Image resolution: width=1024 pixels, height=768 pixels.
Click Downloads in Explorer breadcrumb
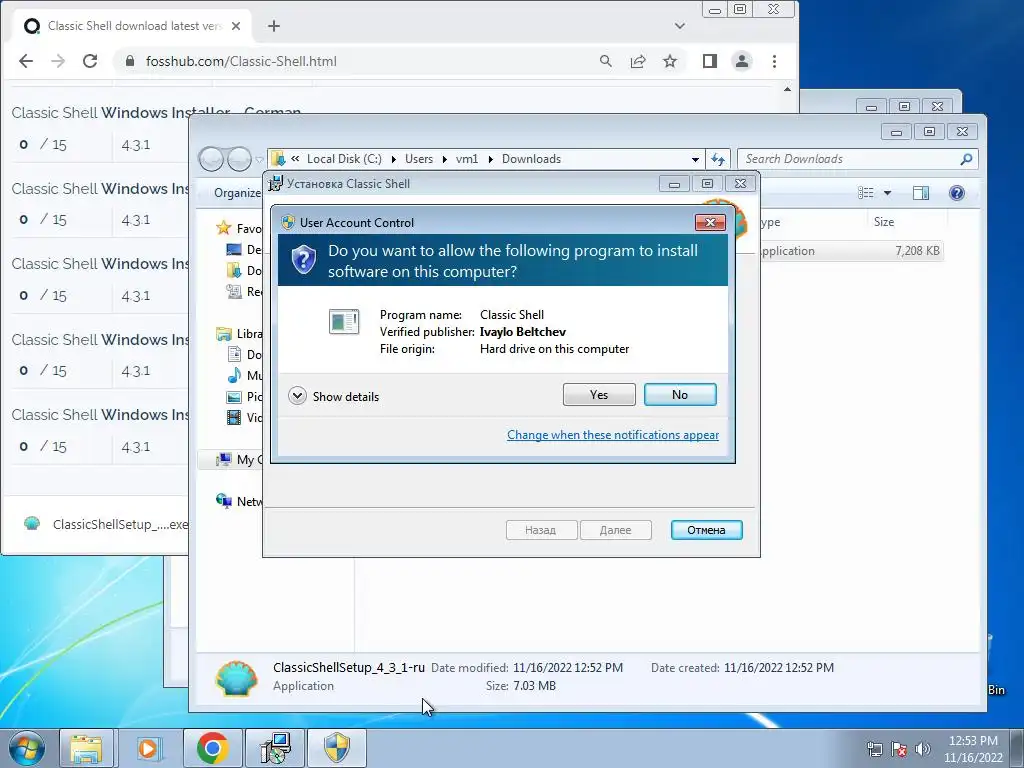[x=531, y=159]
